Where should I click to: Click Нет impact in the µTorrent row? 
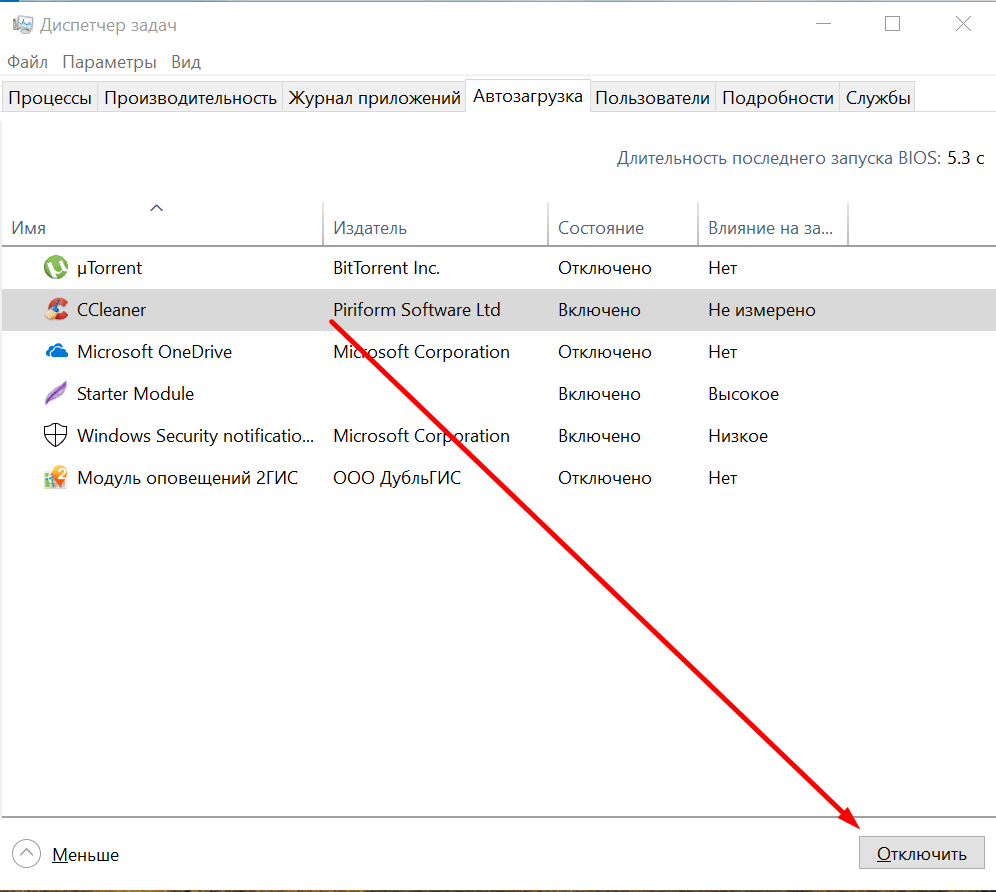coord(722,267)
